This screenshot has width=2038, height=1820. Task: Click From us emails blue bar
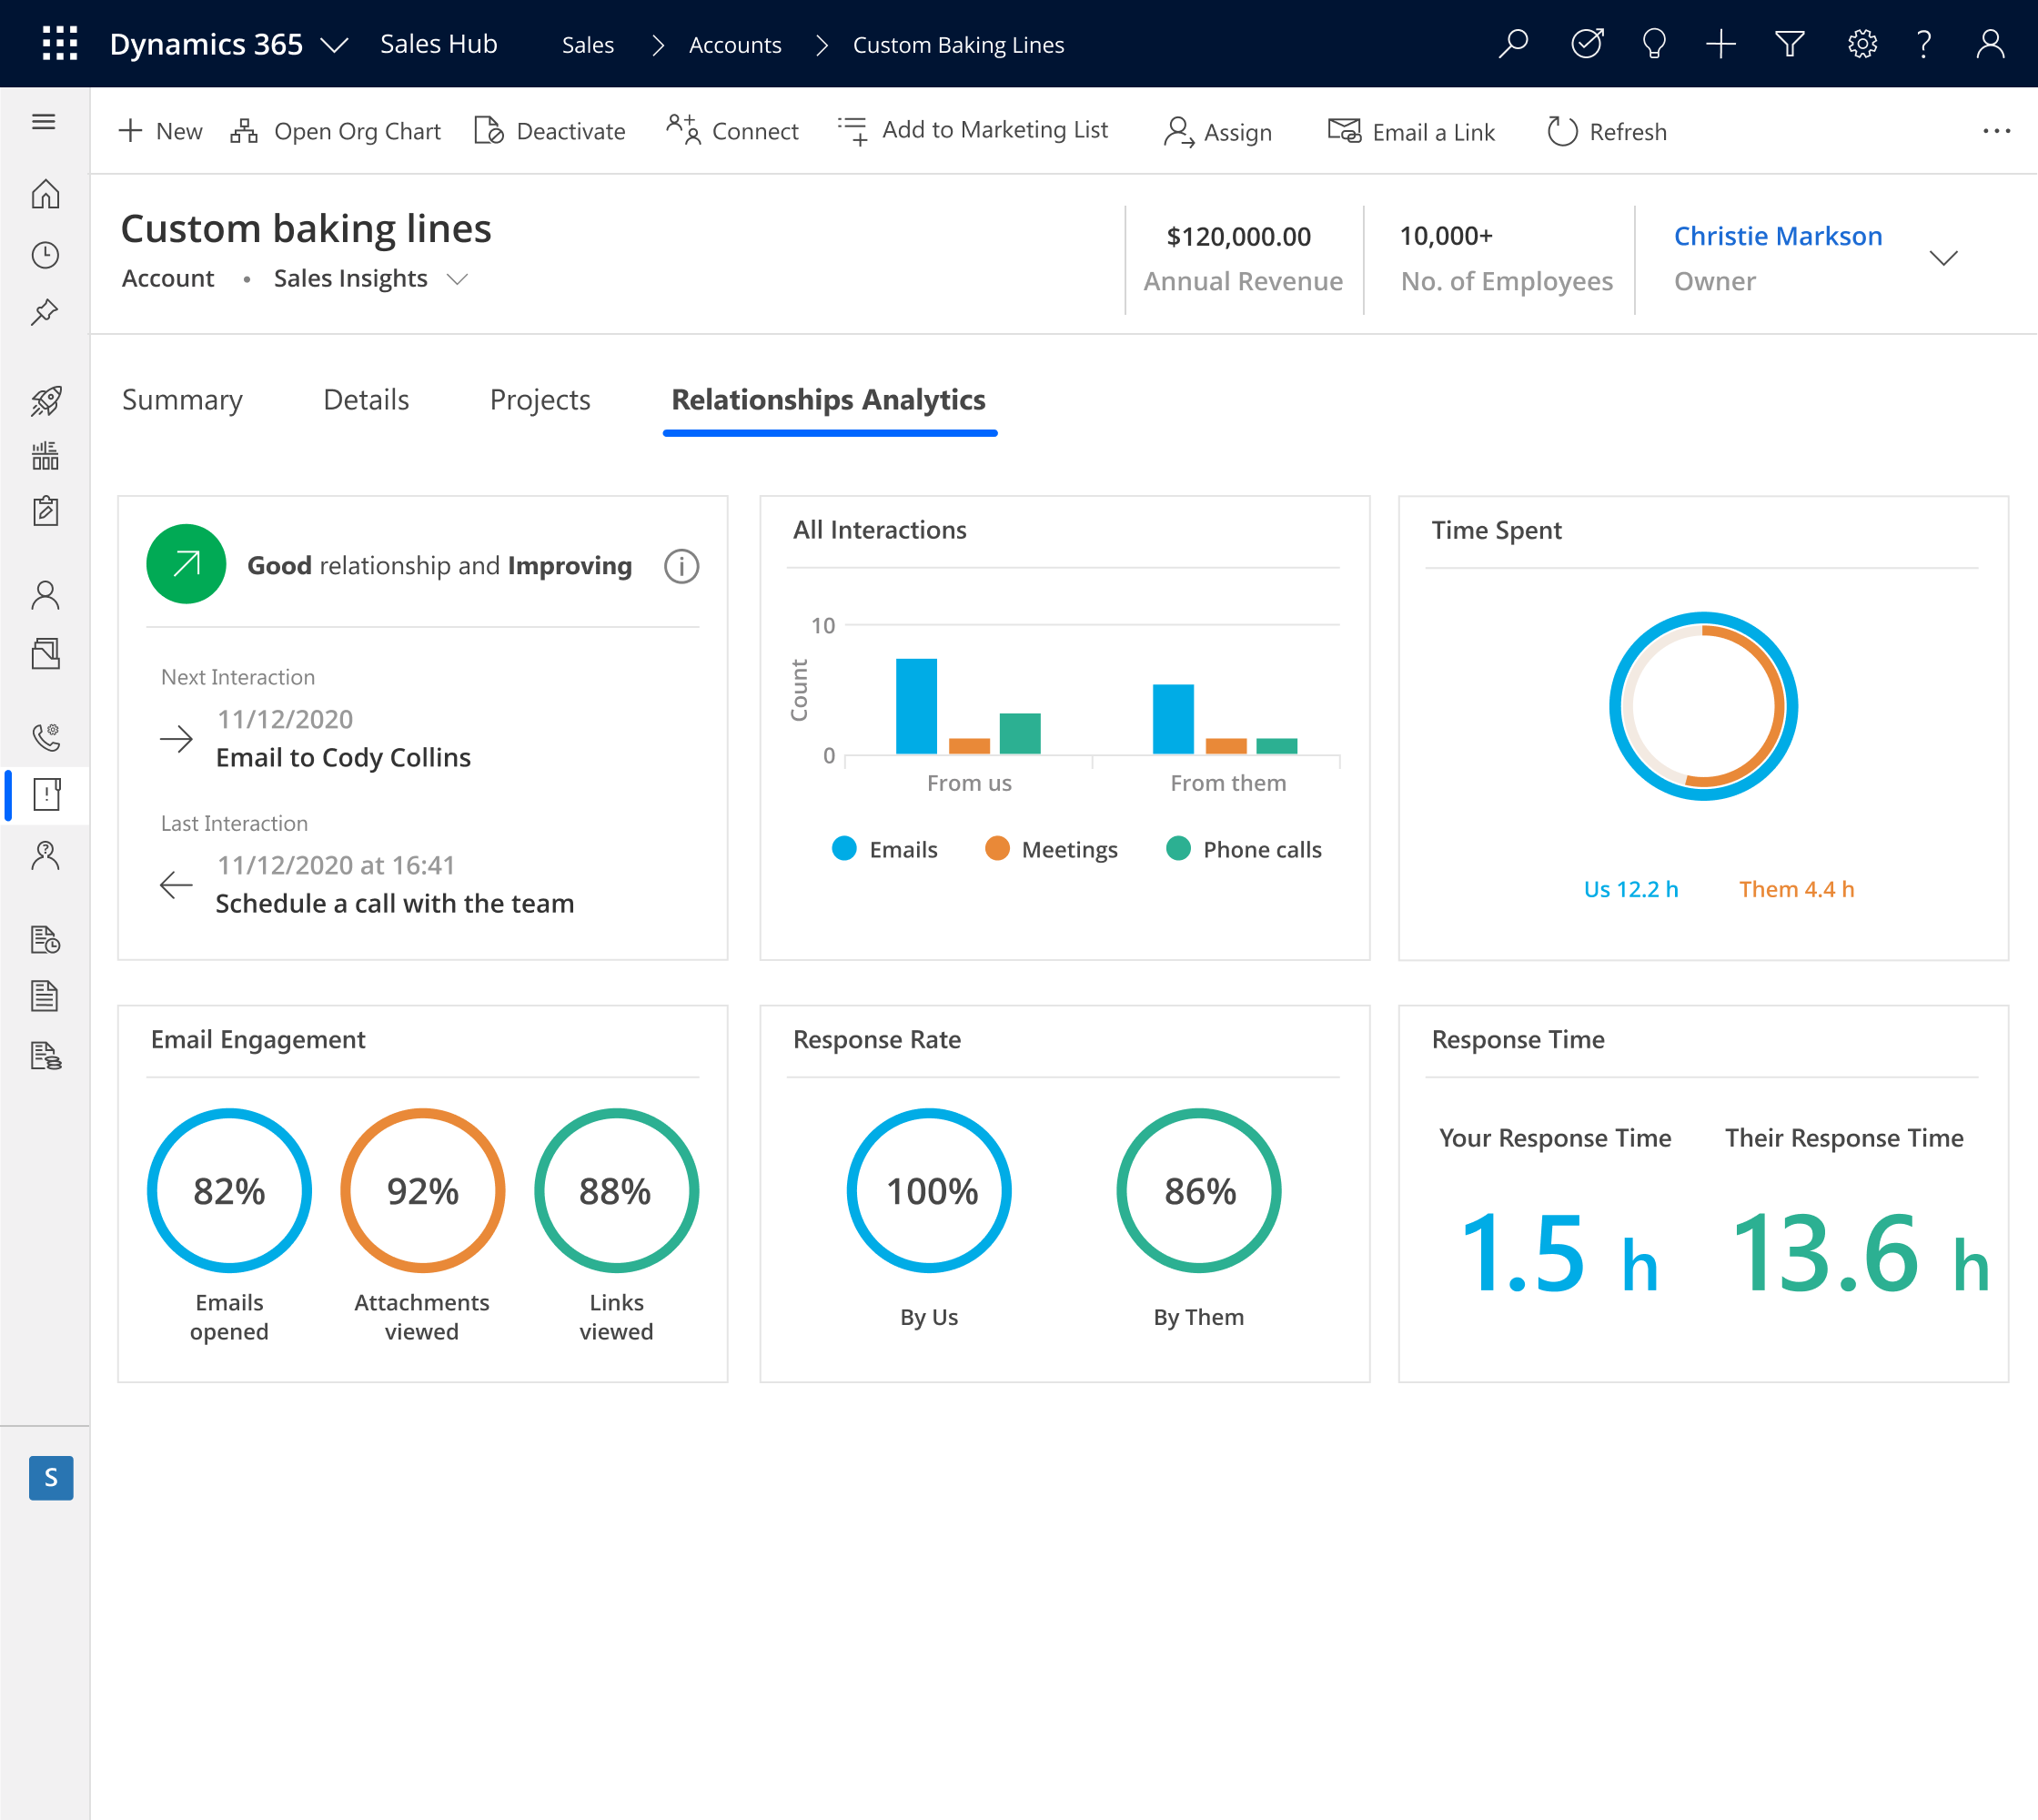916,706
